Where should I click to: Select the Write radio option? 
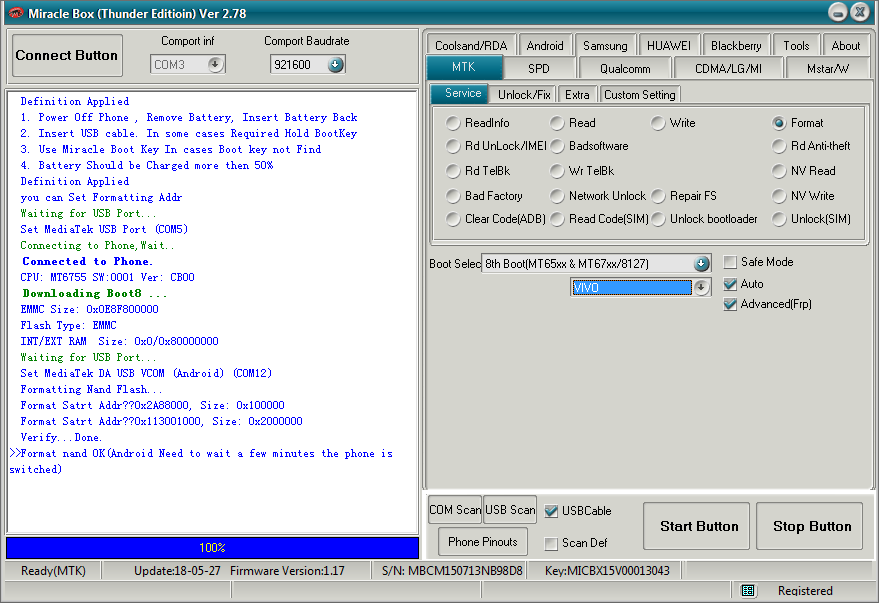point(658,123)
